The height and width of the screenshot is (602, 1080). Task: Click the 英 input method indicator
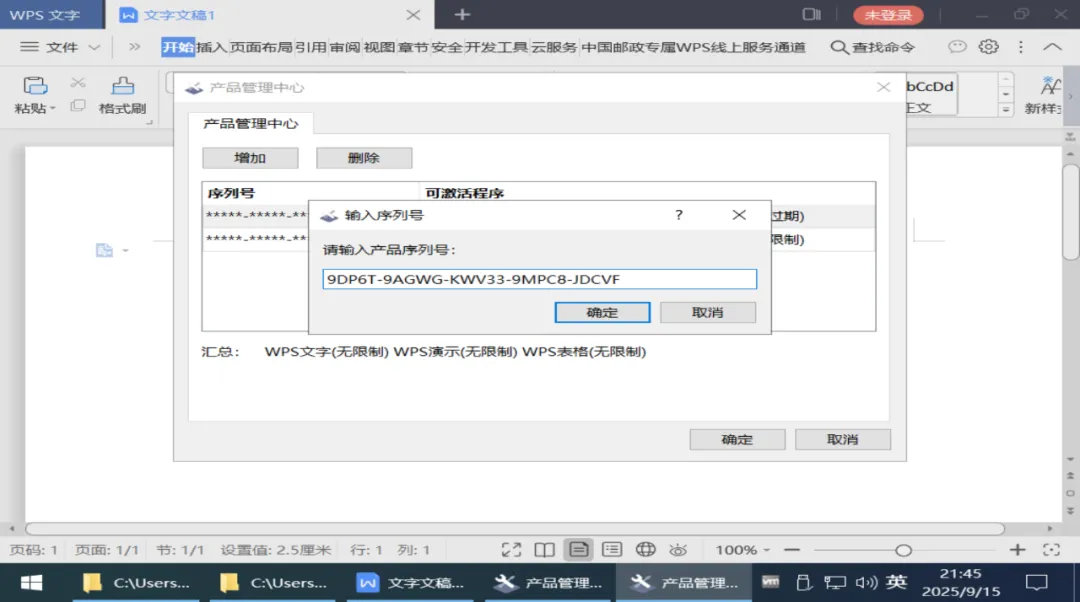(896, 582)
